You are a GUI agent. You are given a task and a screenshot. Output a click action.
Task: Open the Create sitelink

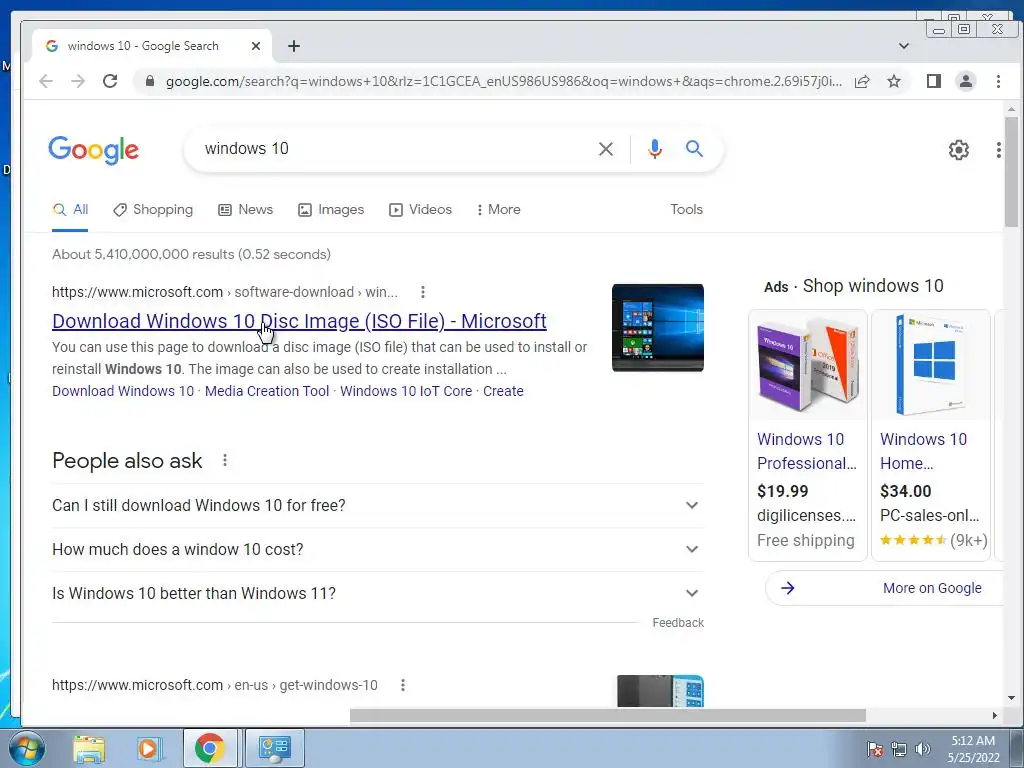[x=504, y=391]
